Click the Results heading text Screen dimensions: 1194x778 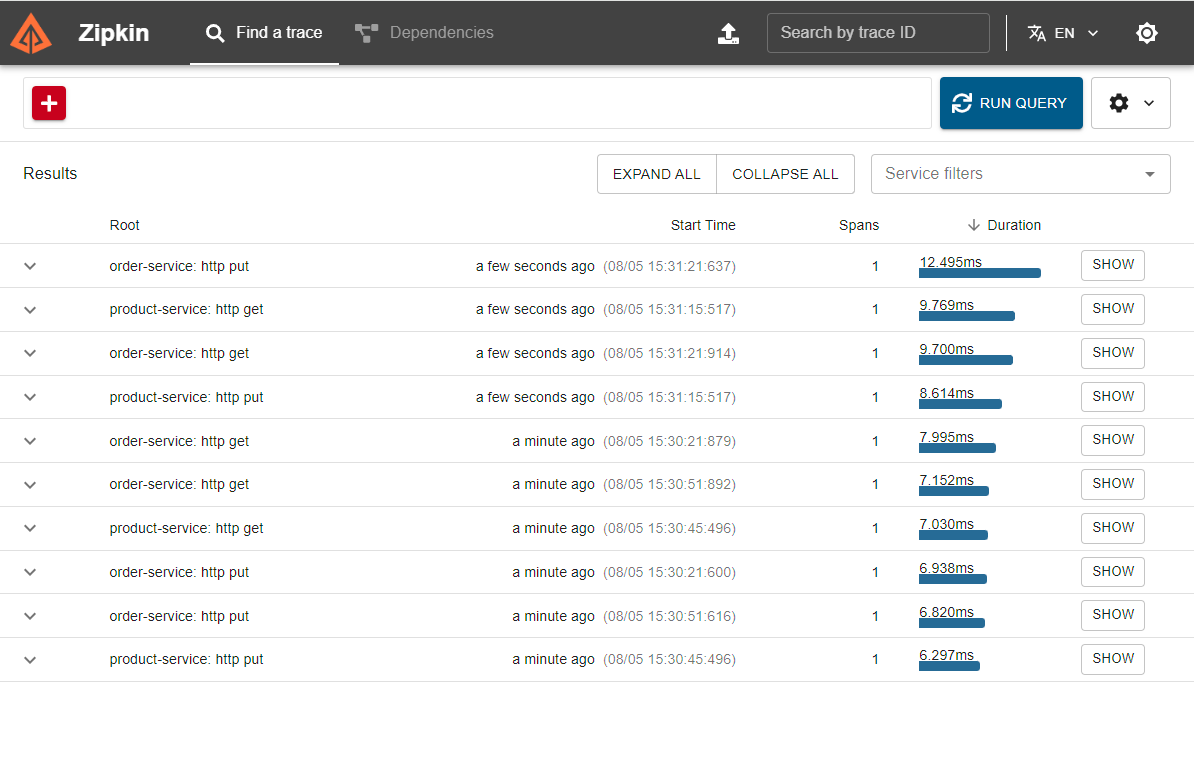[50, 174]
